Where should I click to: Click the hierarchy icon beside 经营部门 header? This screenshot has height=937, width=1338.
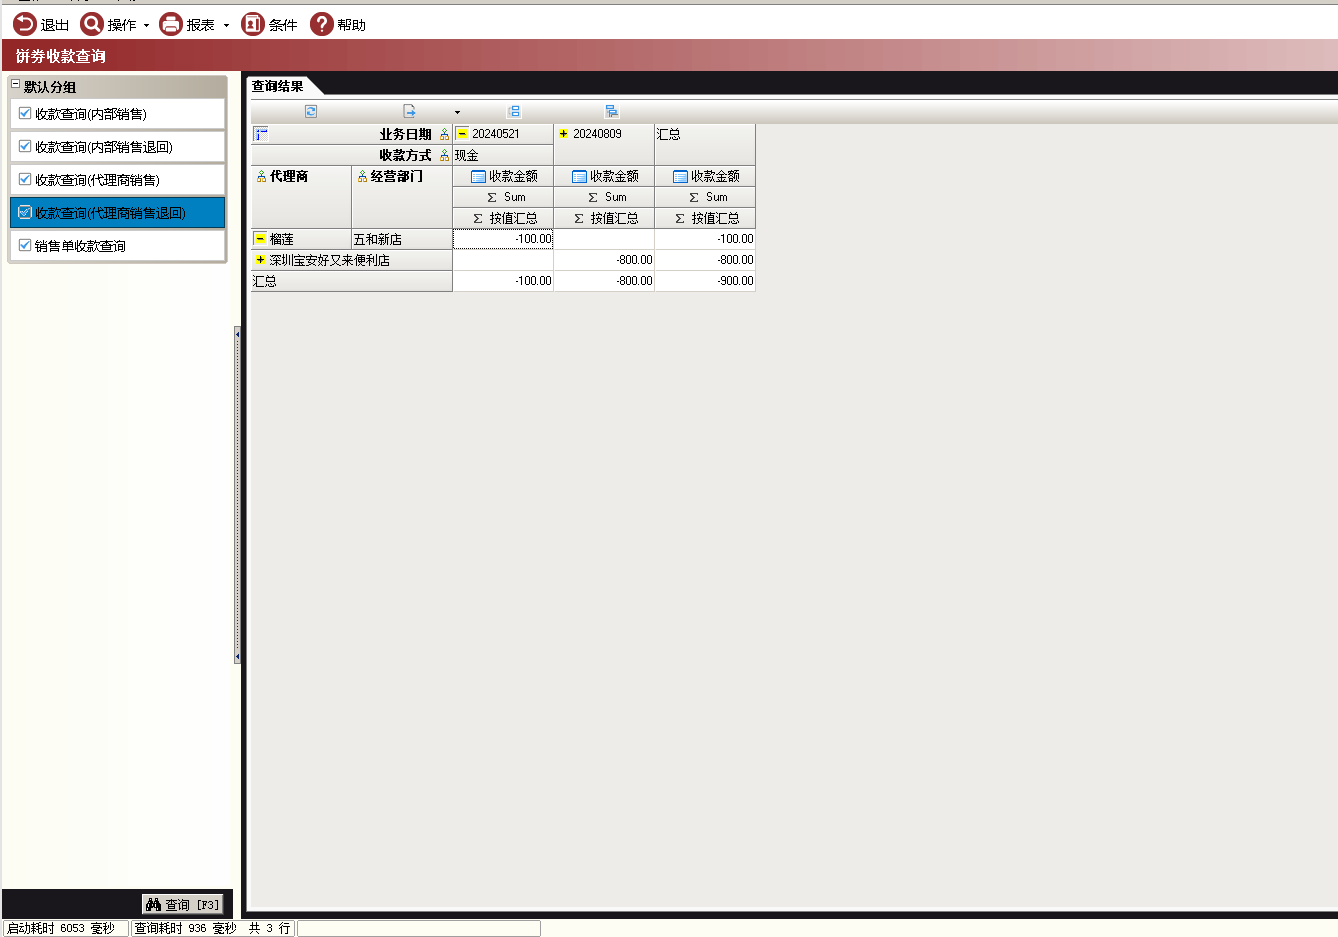(363, 177)
